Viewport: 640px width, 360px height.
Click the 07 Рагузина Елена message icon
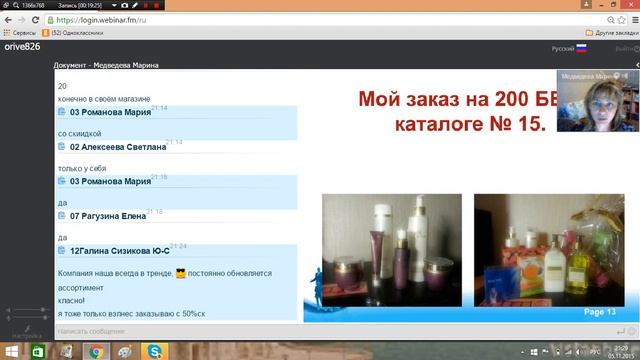click(x=62, y=215)
